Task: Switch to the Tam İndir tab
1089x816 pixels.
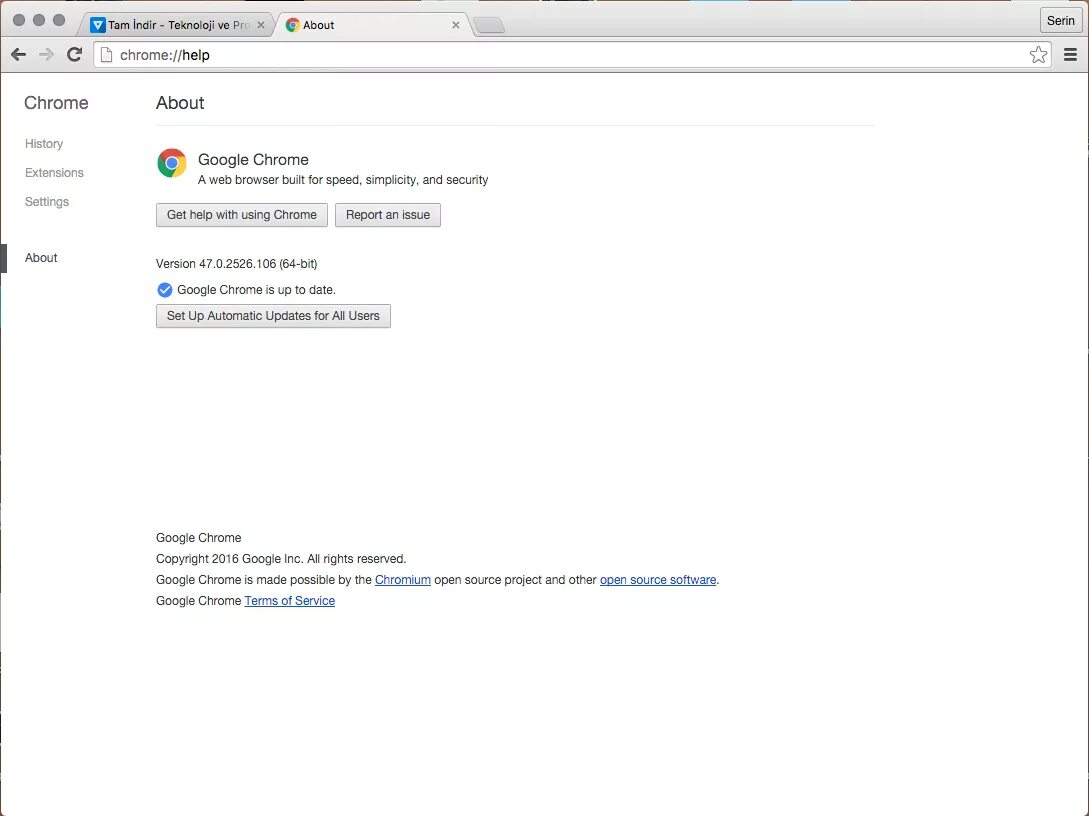Action: pyautogui.click(x=178, y=25)
